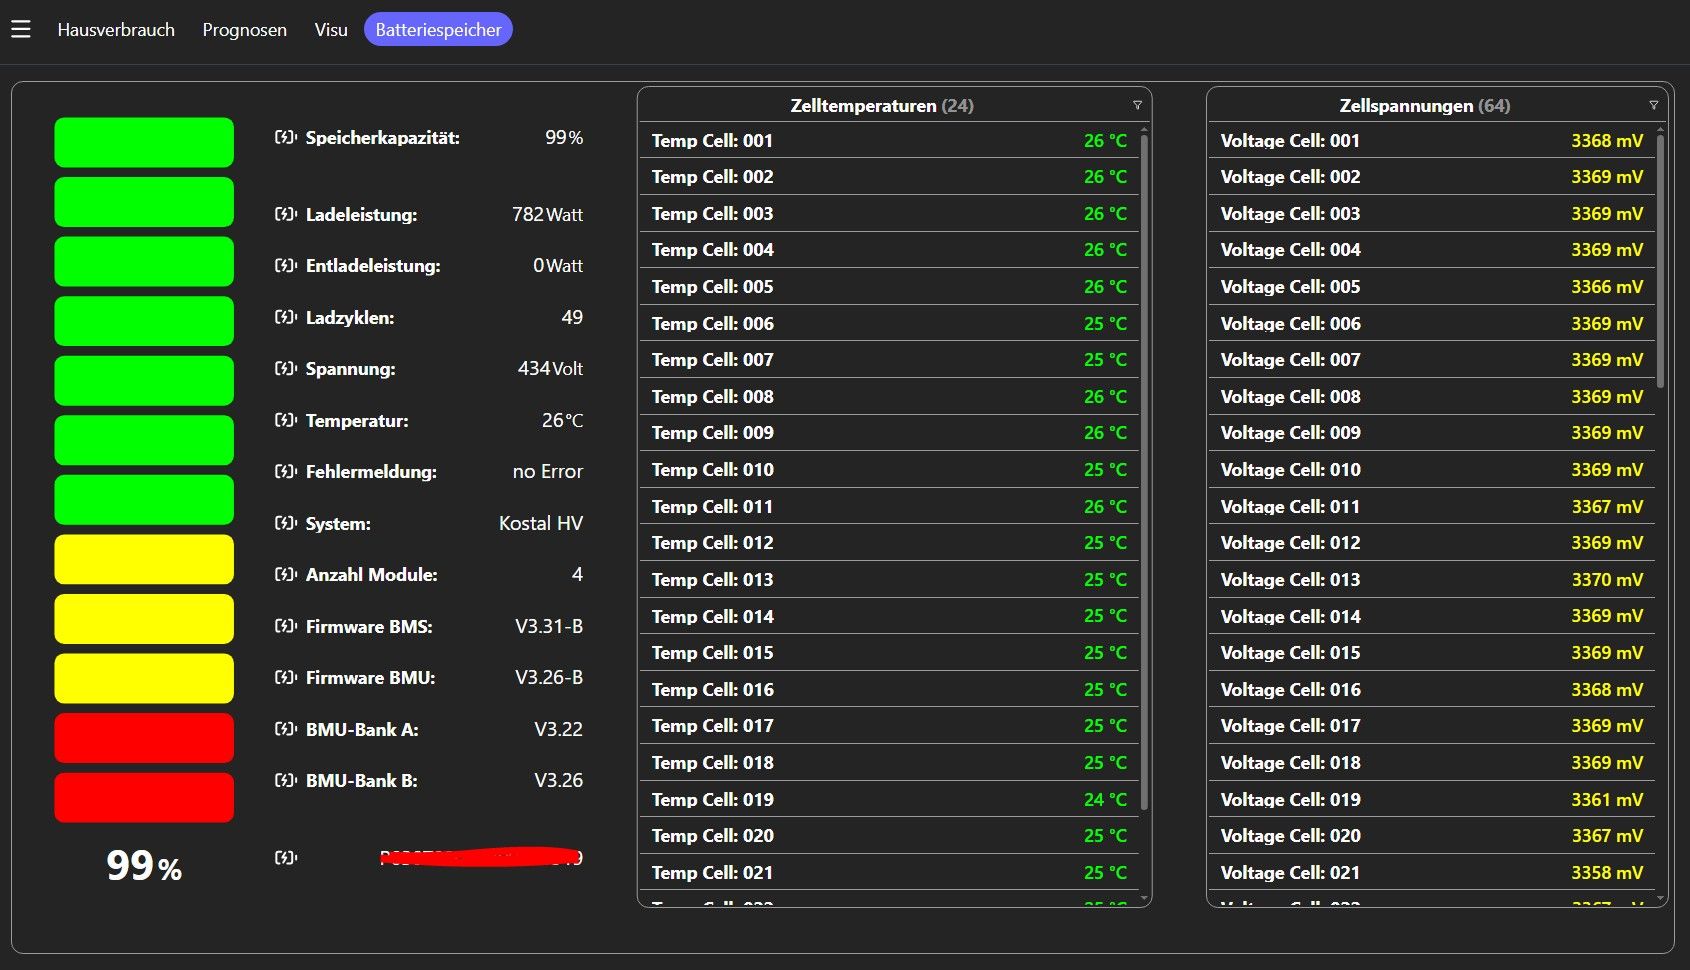Click the top green battery level bar
Screen dimensions: 1690x970
click(x=144, y=142)
